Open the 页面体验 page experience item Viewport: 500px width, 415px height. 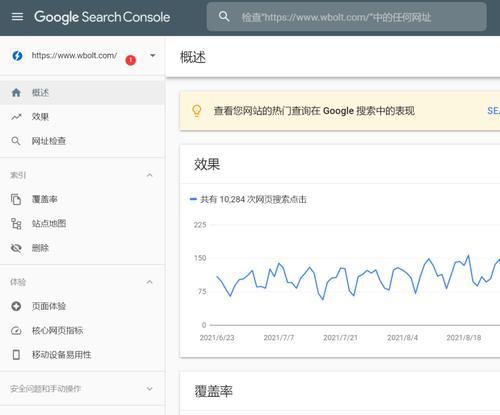click(82, 306)
